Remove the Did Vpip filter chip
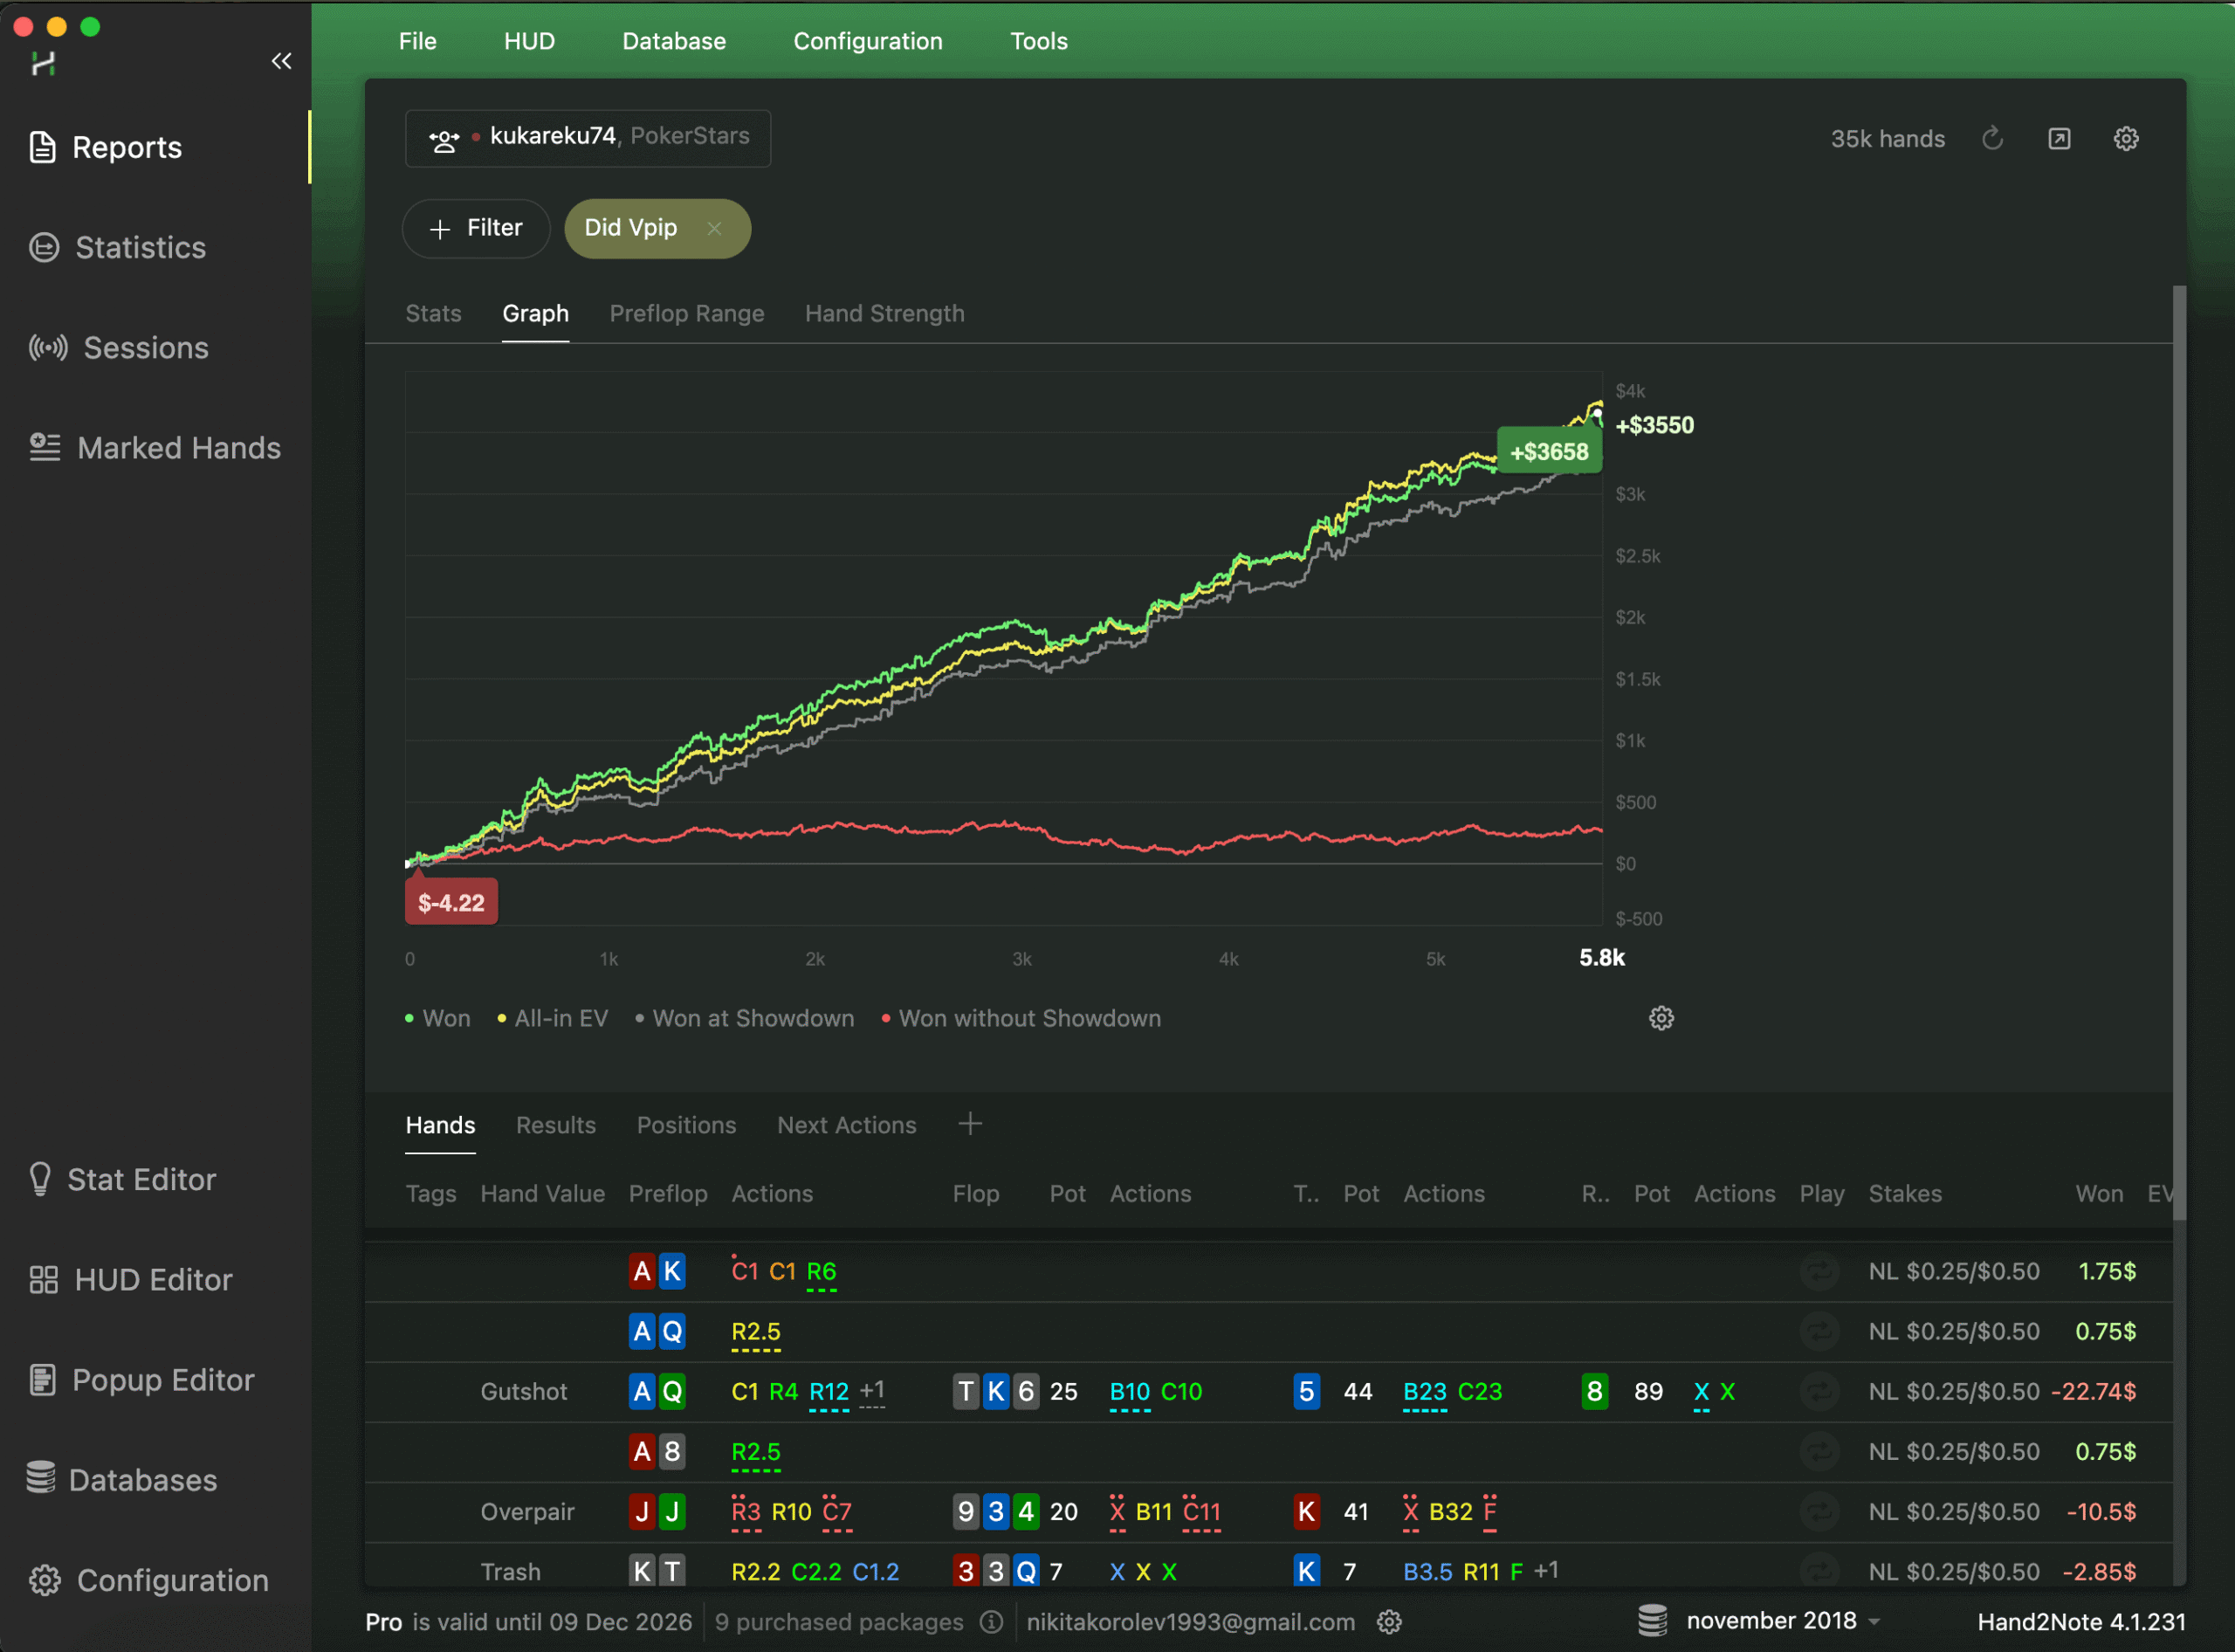 tap(714, 228)
